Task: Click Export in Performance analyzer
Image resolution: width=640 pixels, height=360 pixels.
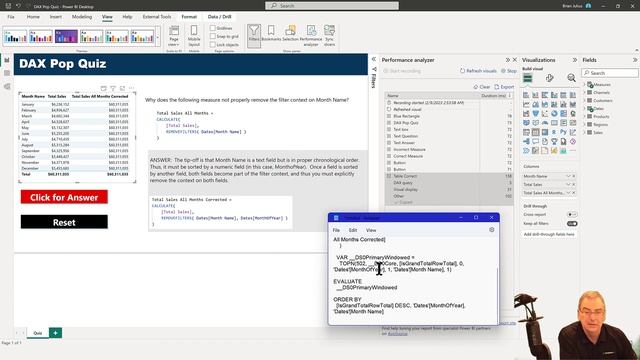Action: click(504, 87)
